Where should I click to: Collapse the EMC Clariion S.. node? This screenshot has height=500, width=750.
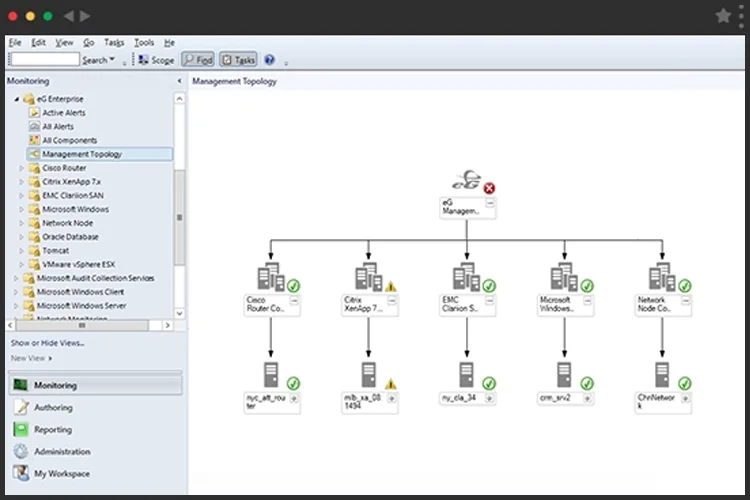(x=490, y=301)
